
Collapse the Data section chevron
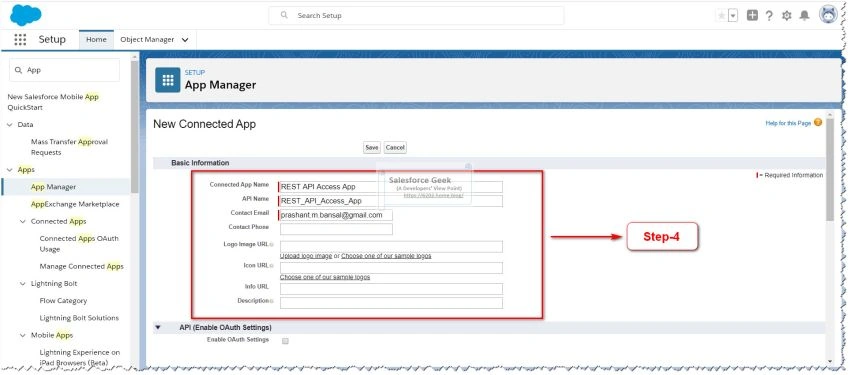(x=9, y=125)
